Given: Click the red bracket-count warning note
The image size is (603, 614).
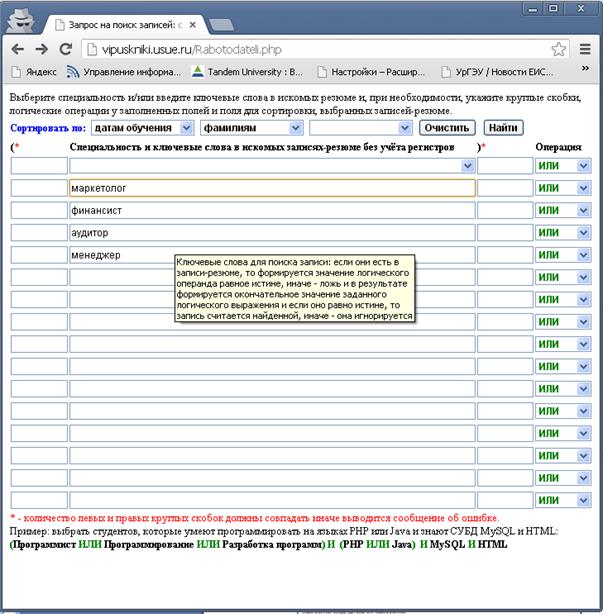Looking at the screenshot, I should (x=255, y=518).
